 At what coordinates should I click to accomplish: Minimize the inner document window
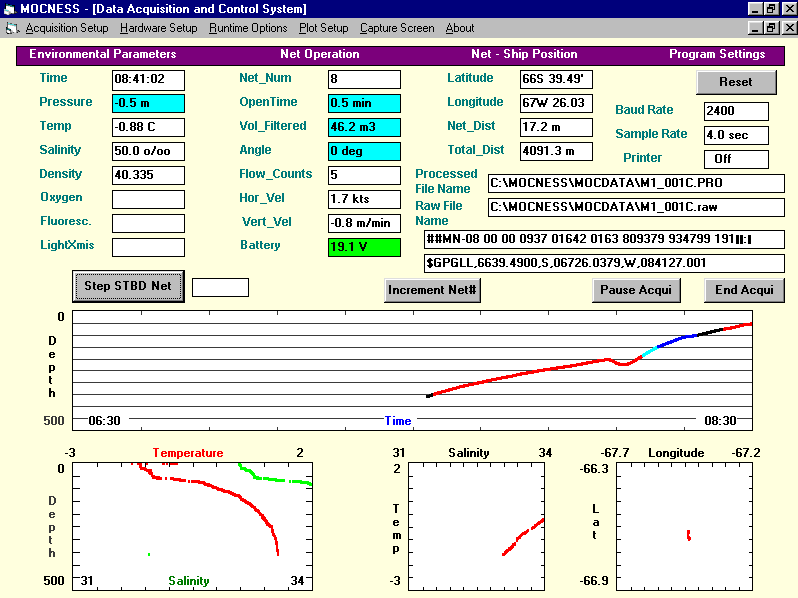click(755, 28)
